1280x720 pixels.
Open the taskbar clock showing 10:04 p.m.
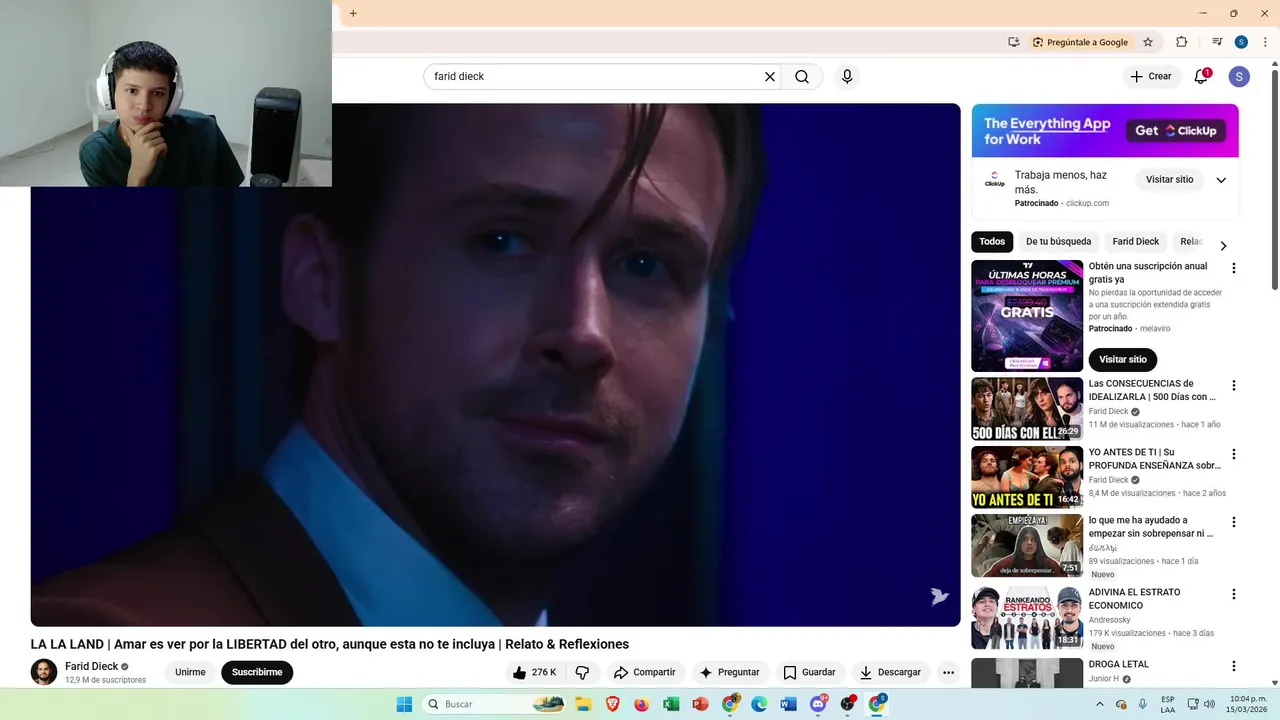pyautogui.click(x=1248, y=704)
